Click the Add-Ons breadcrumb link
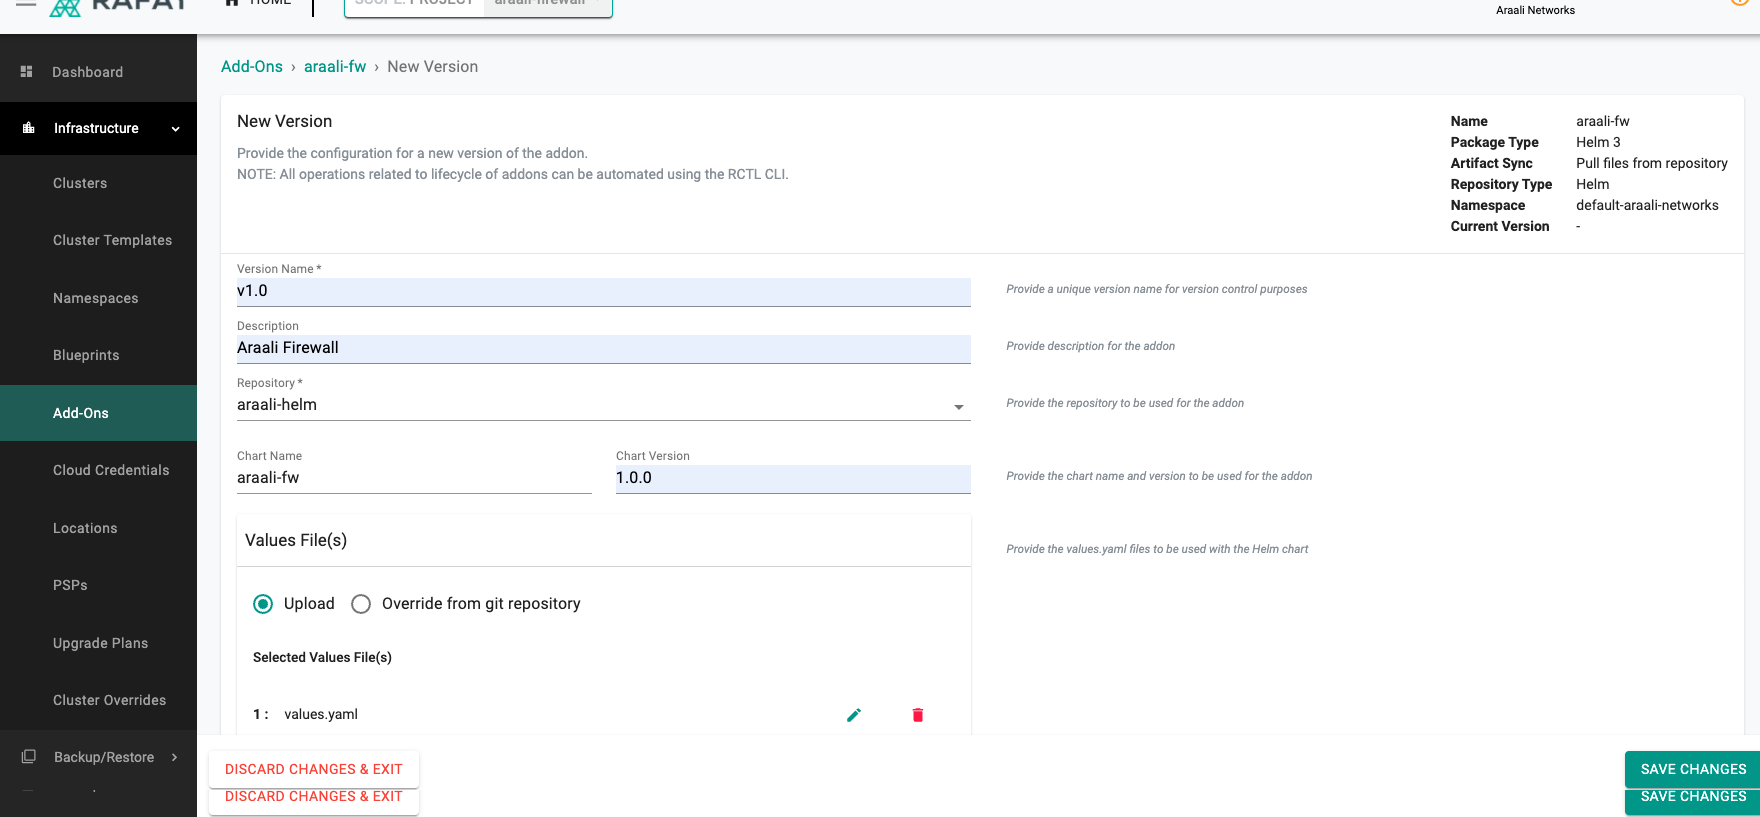The image size is (1760, 817). (x=252, y=66)
